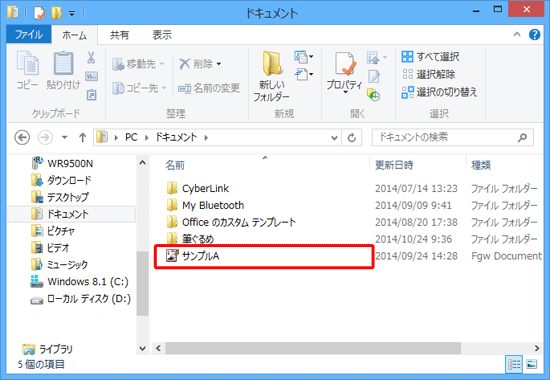
Task: Click the 削除 delete X icon
Action: click(185, 64)
